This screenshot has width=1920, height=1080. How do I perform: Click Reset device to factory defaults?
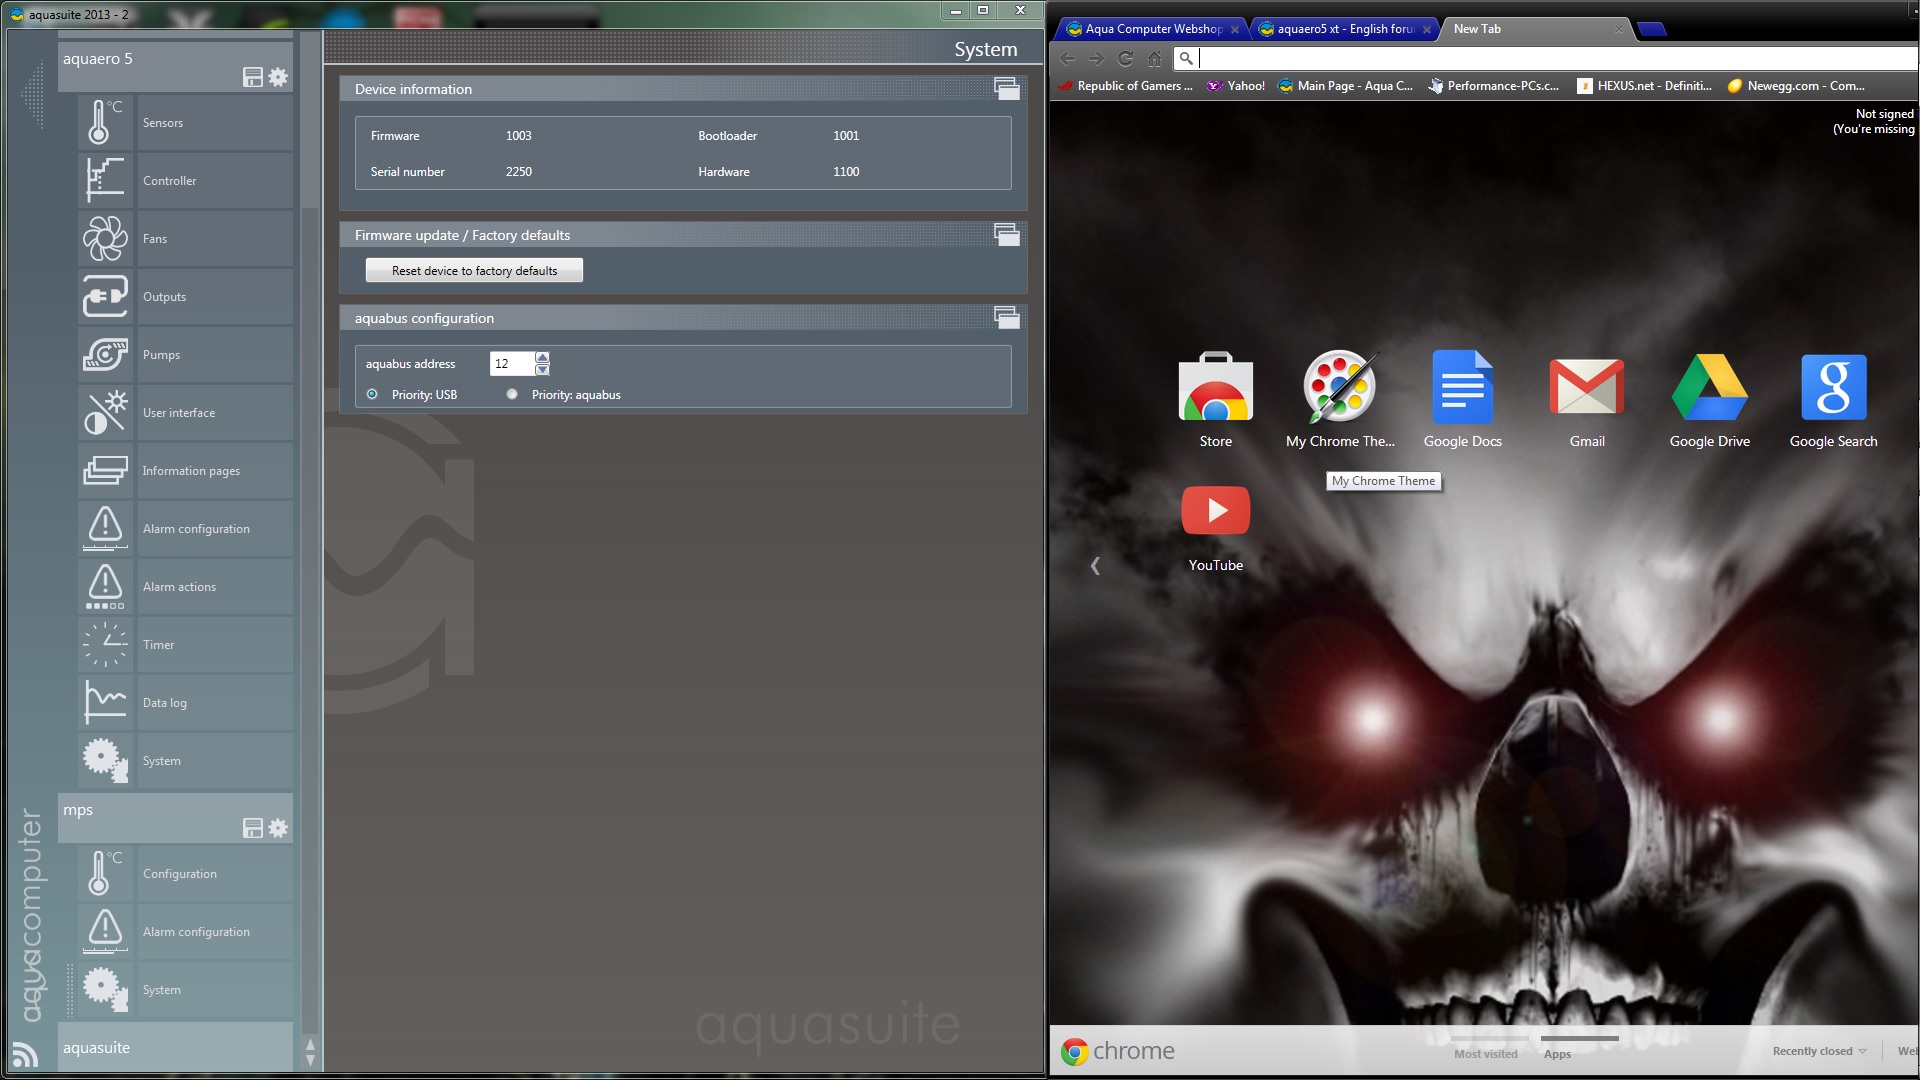tap(474, 271)
